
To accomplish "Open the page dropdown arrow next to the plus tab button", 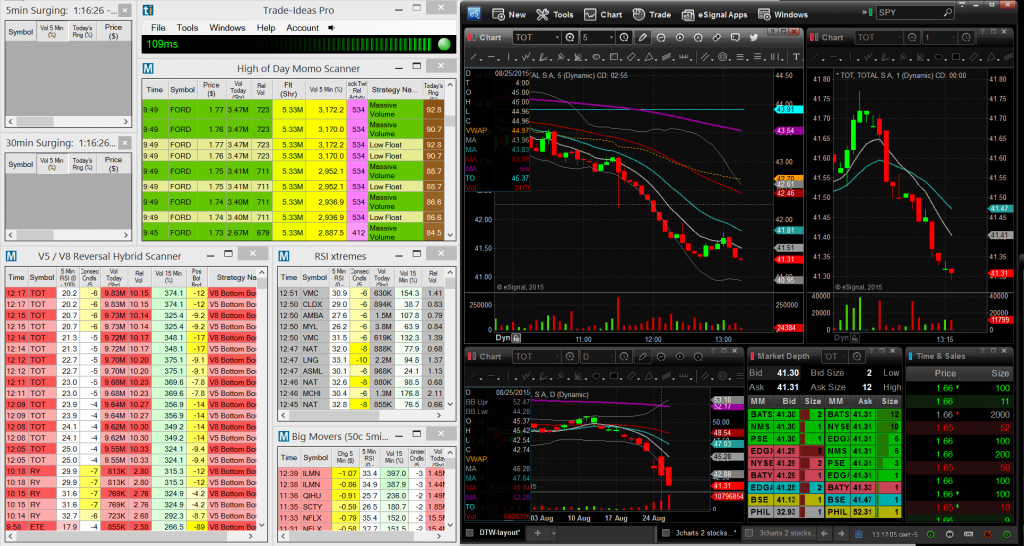I will (x=554, y=533).
